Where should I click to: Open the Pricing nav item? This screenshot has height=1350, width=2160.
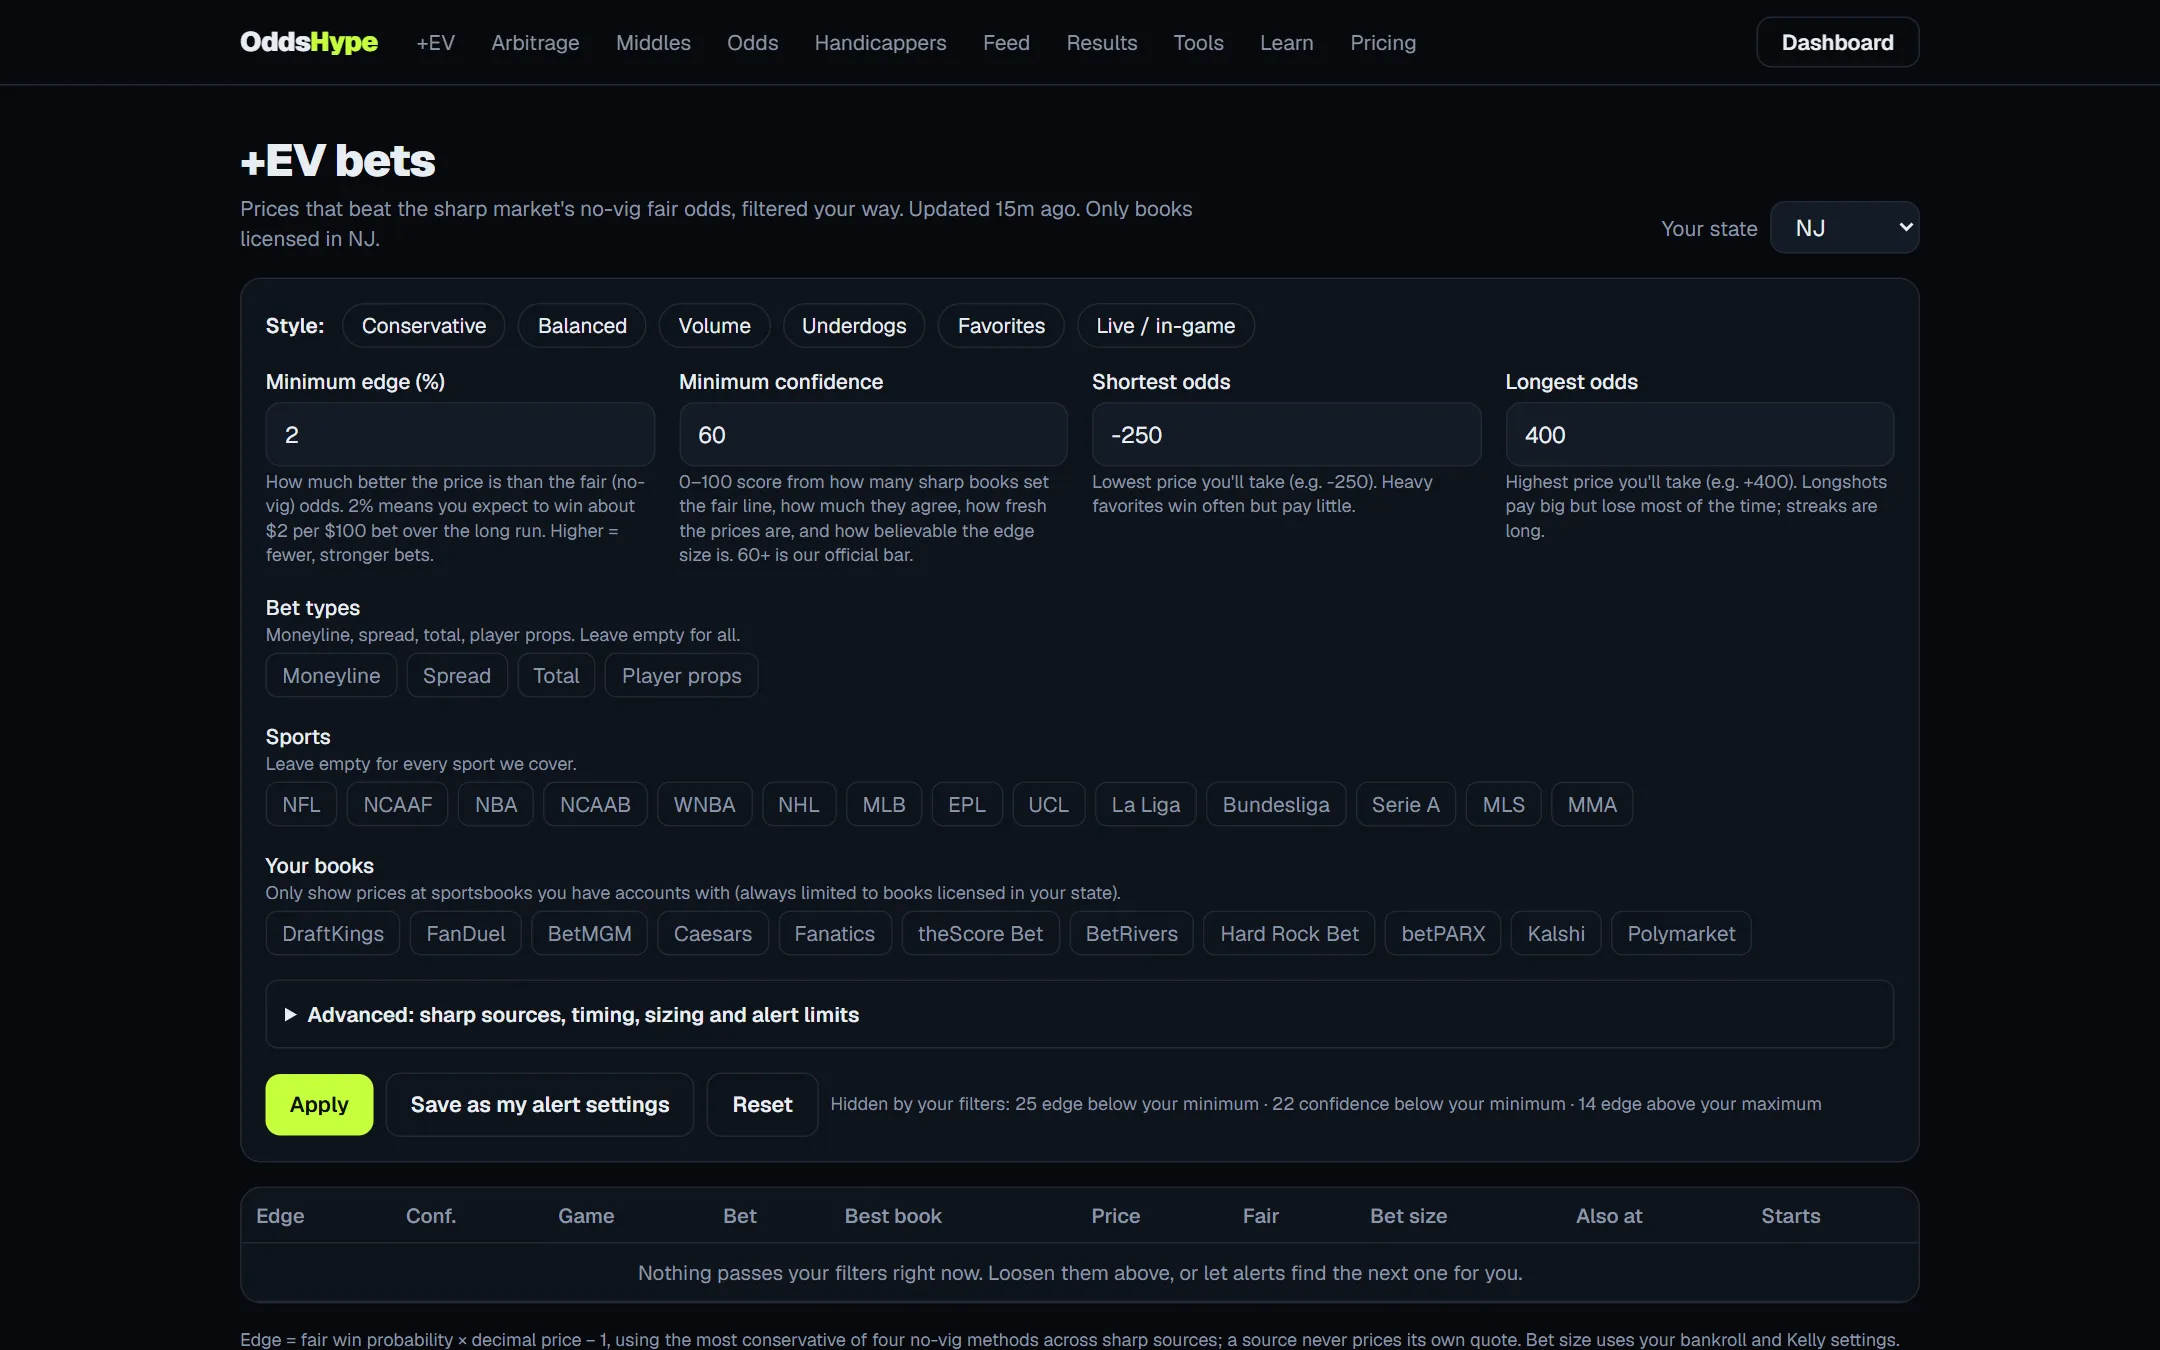1383,43
